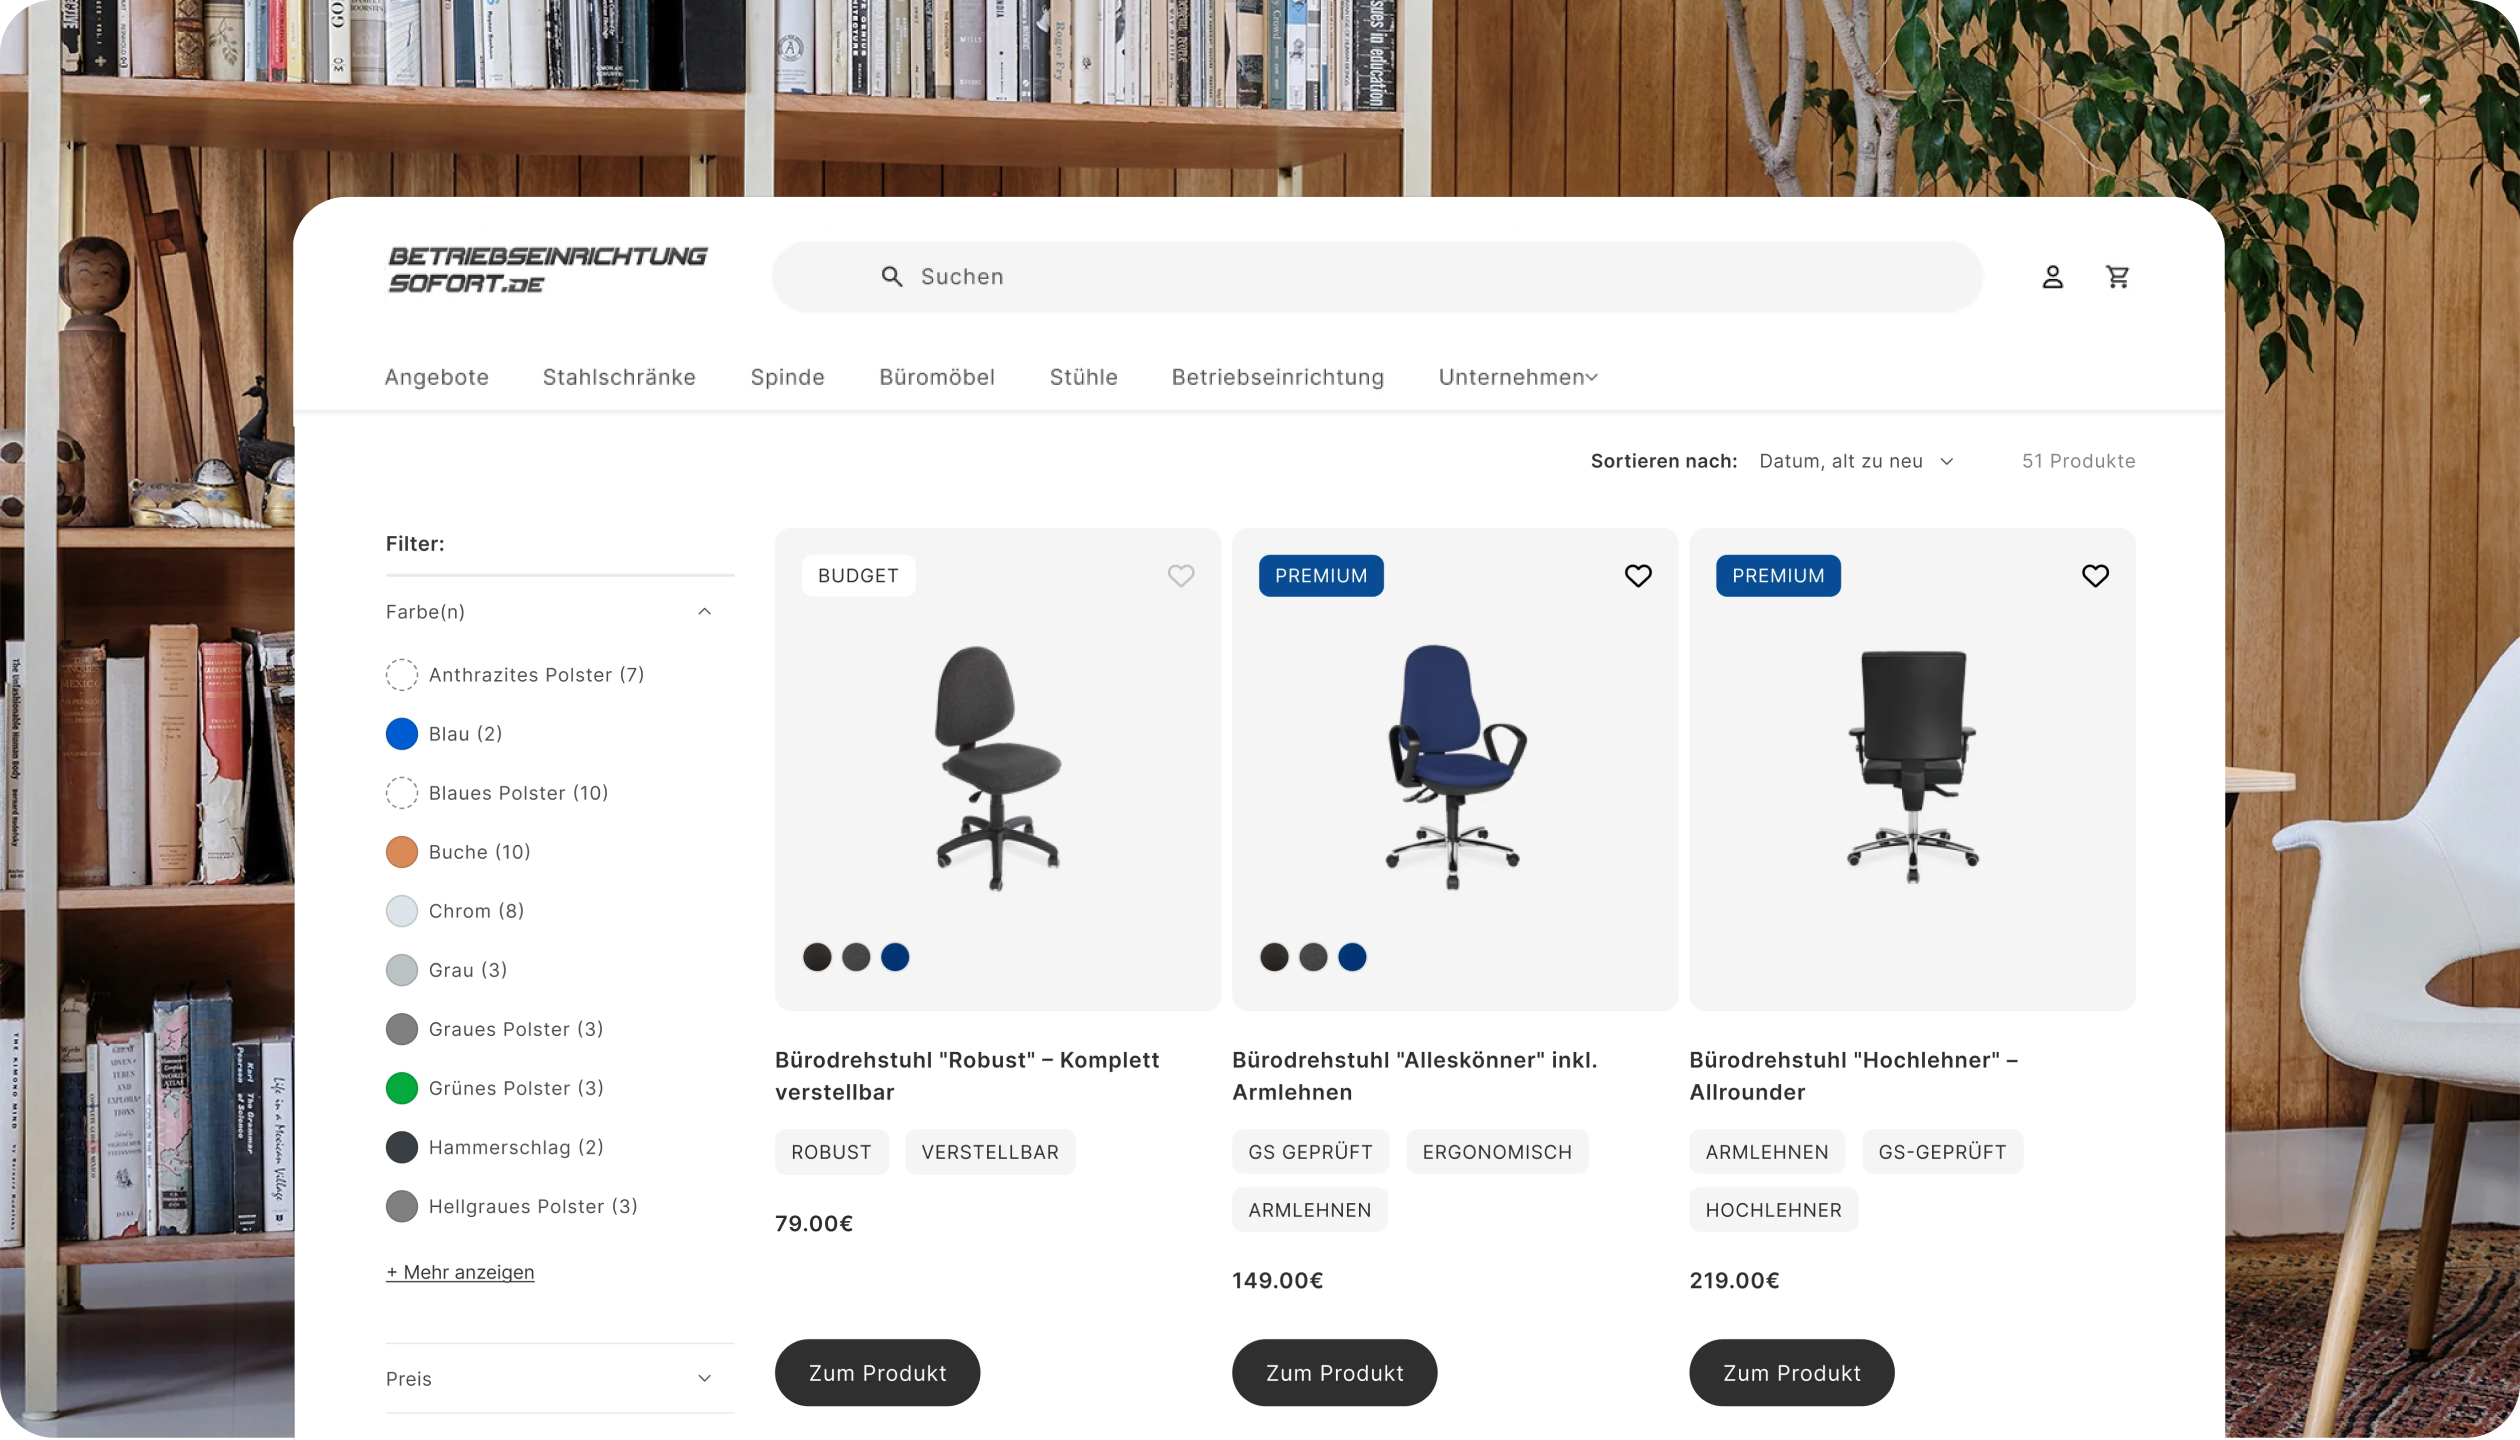Click PREMIUM badge on "Hochlehner" card
The width and height of the screenshot is (2520, 1440).
point(1778,576)
